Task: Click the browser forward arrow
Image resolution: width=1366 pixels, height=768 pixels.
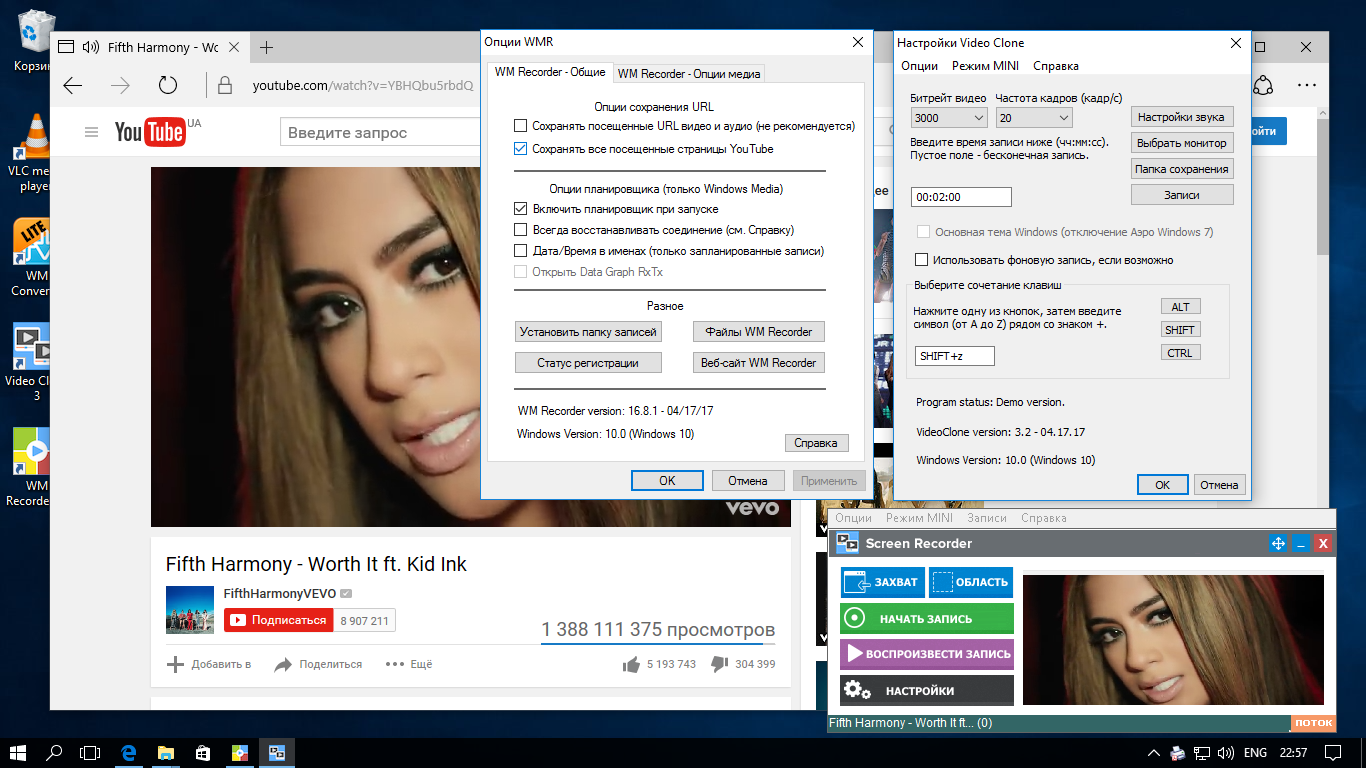Action: (120, 86)
